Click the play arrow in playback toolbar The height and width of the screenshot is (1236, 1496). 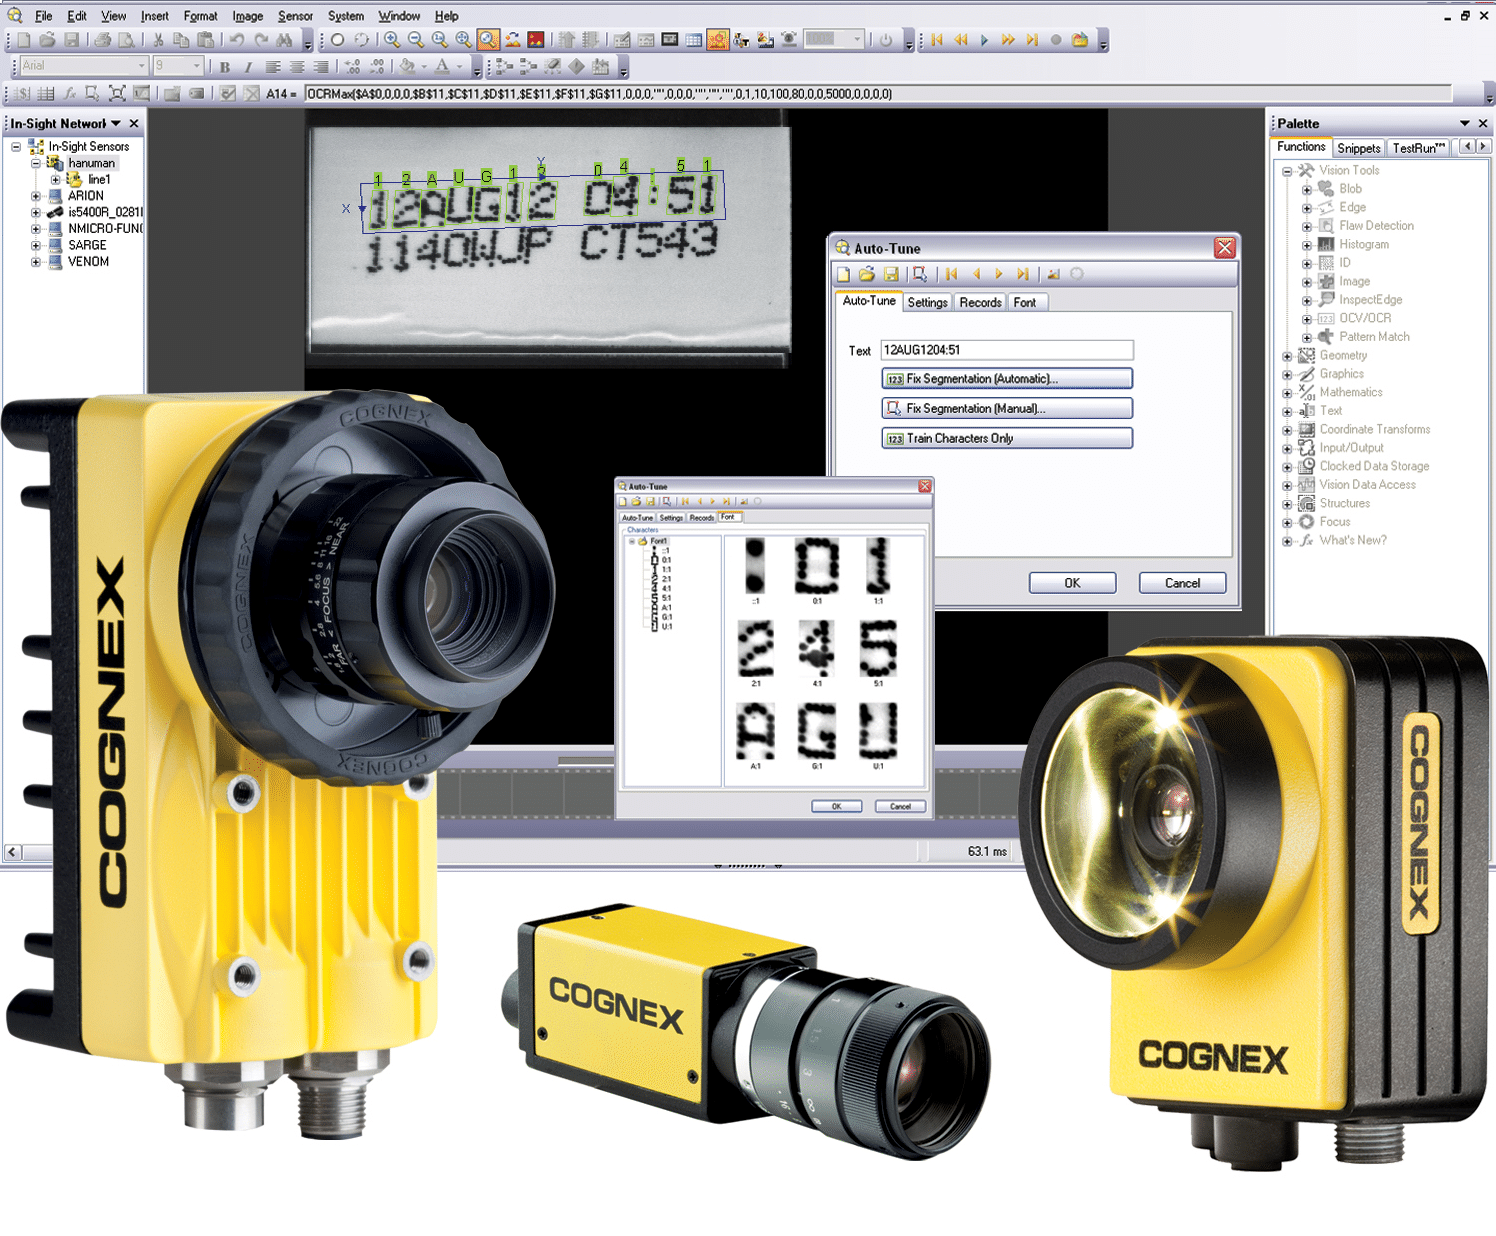click(984, 40)
